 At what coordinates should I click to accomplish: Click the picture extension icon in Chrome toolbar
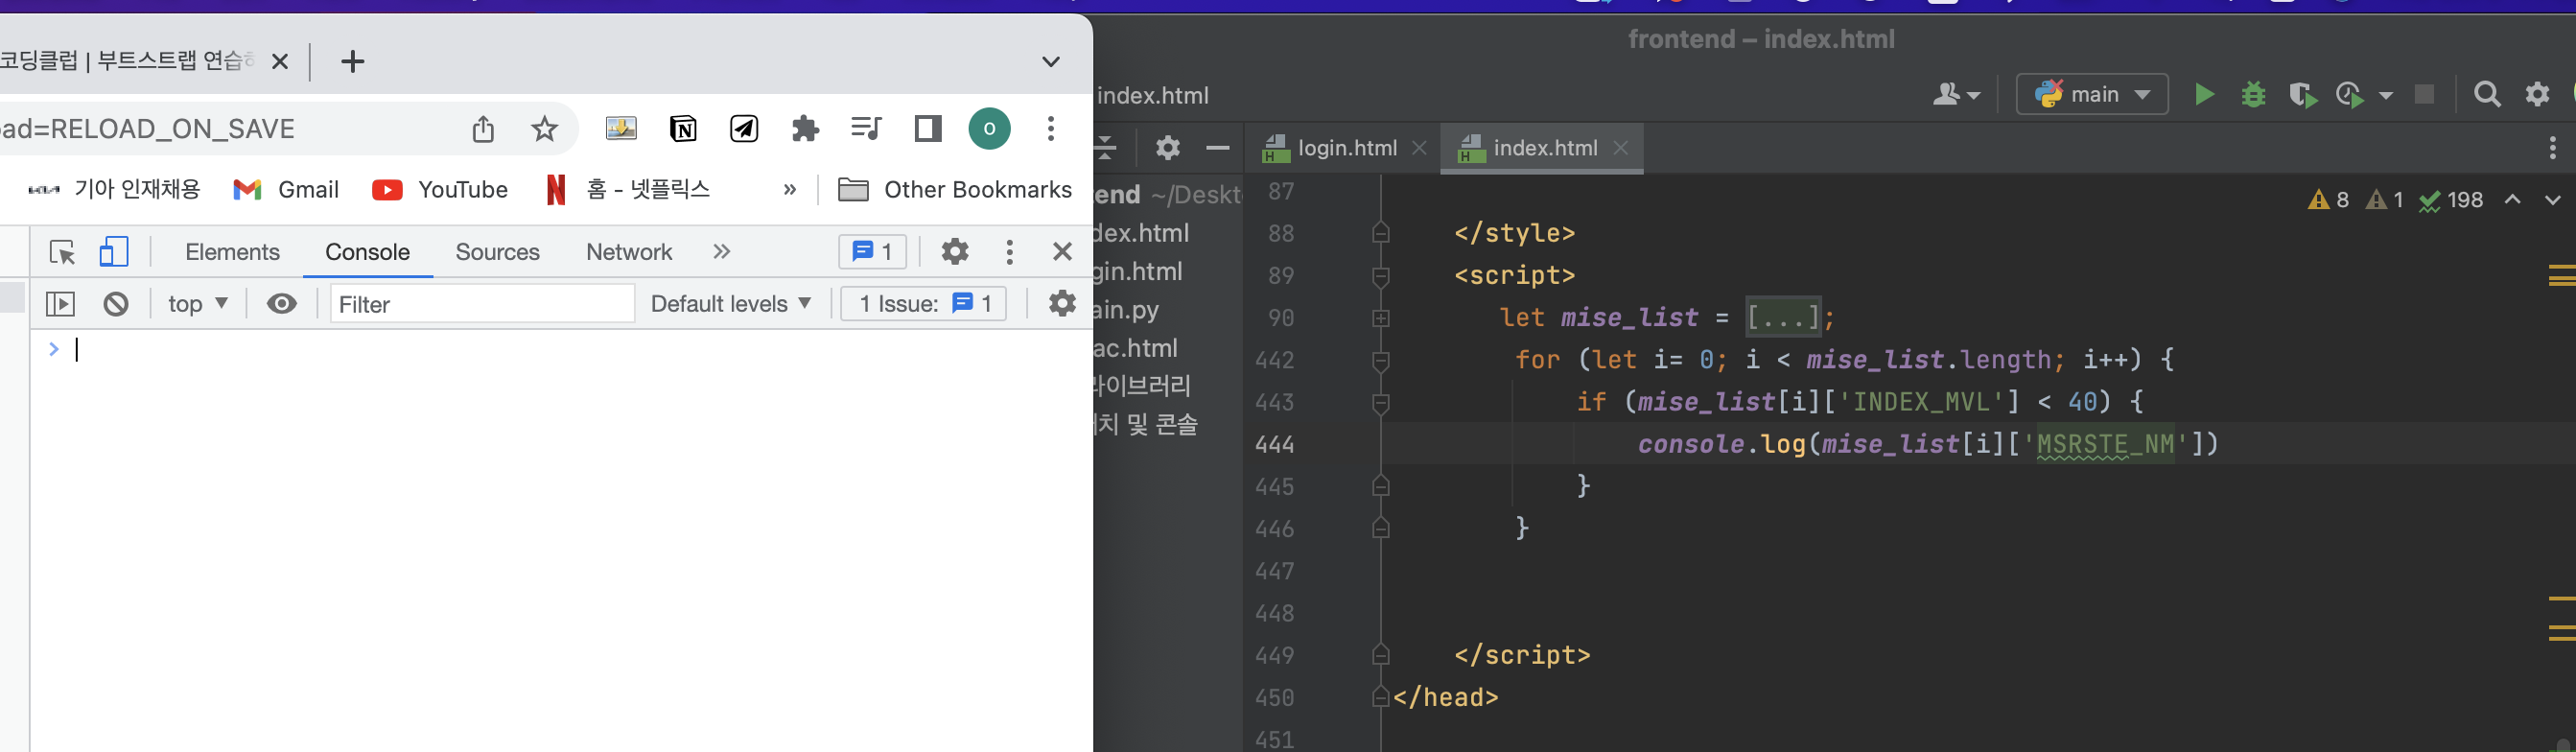[621, 129]
